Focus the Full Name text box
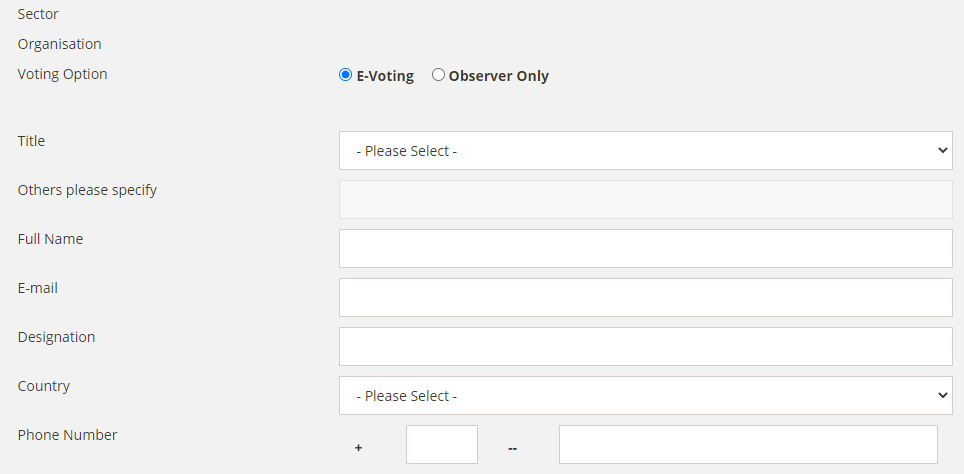 (646, 248)
